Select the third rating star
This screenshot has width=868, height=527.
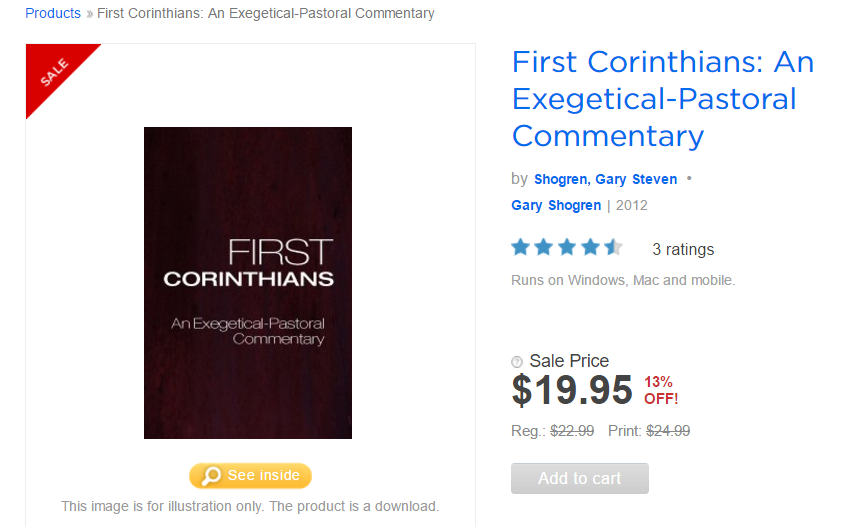pyautogui.click(x=567, y=248)
